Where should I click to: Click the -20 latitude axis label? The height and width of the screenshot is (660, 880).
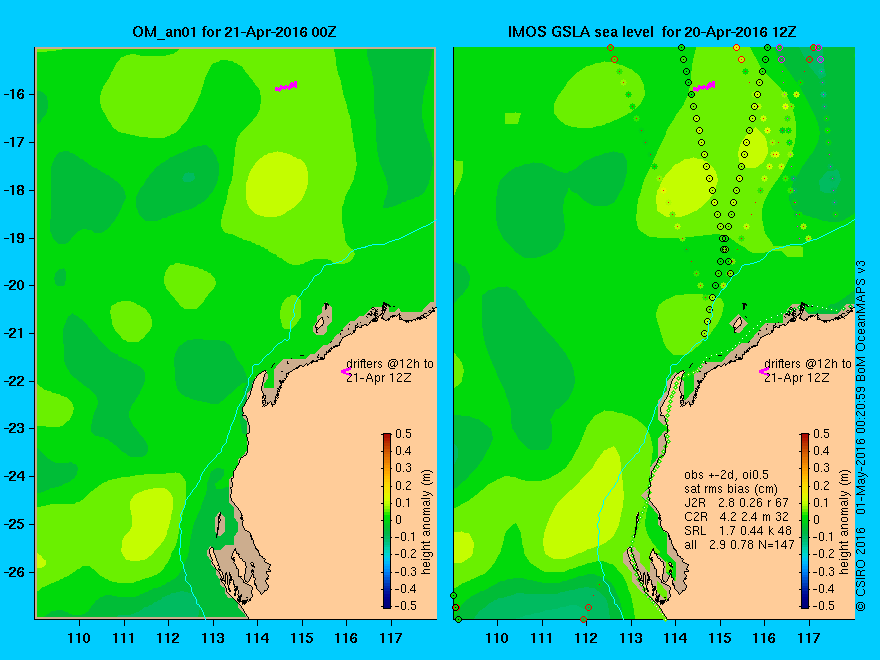12,286
